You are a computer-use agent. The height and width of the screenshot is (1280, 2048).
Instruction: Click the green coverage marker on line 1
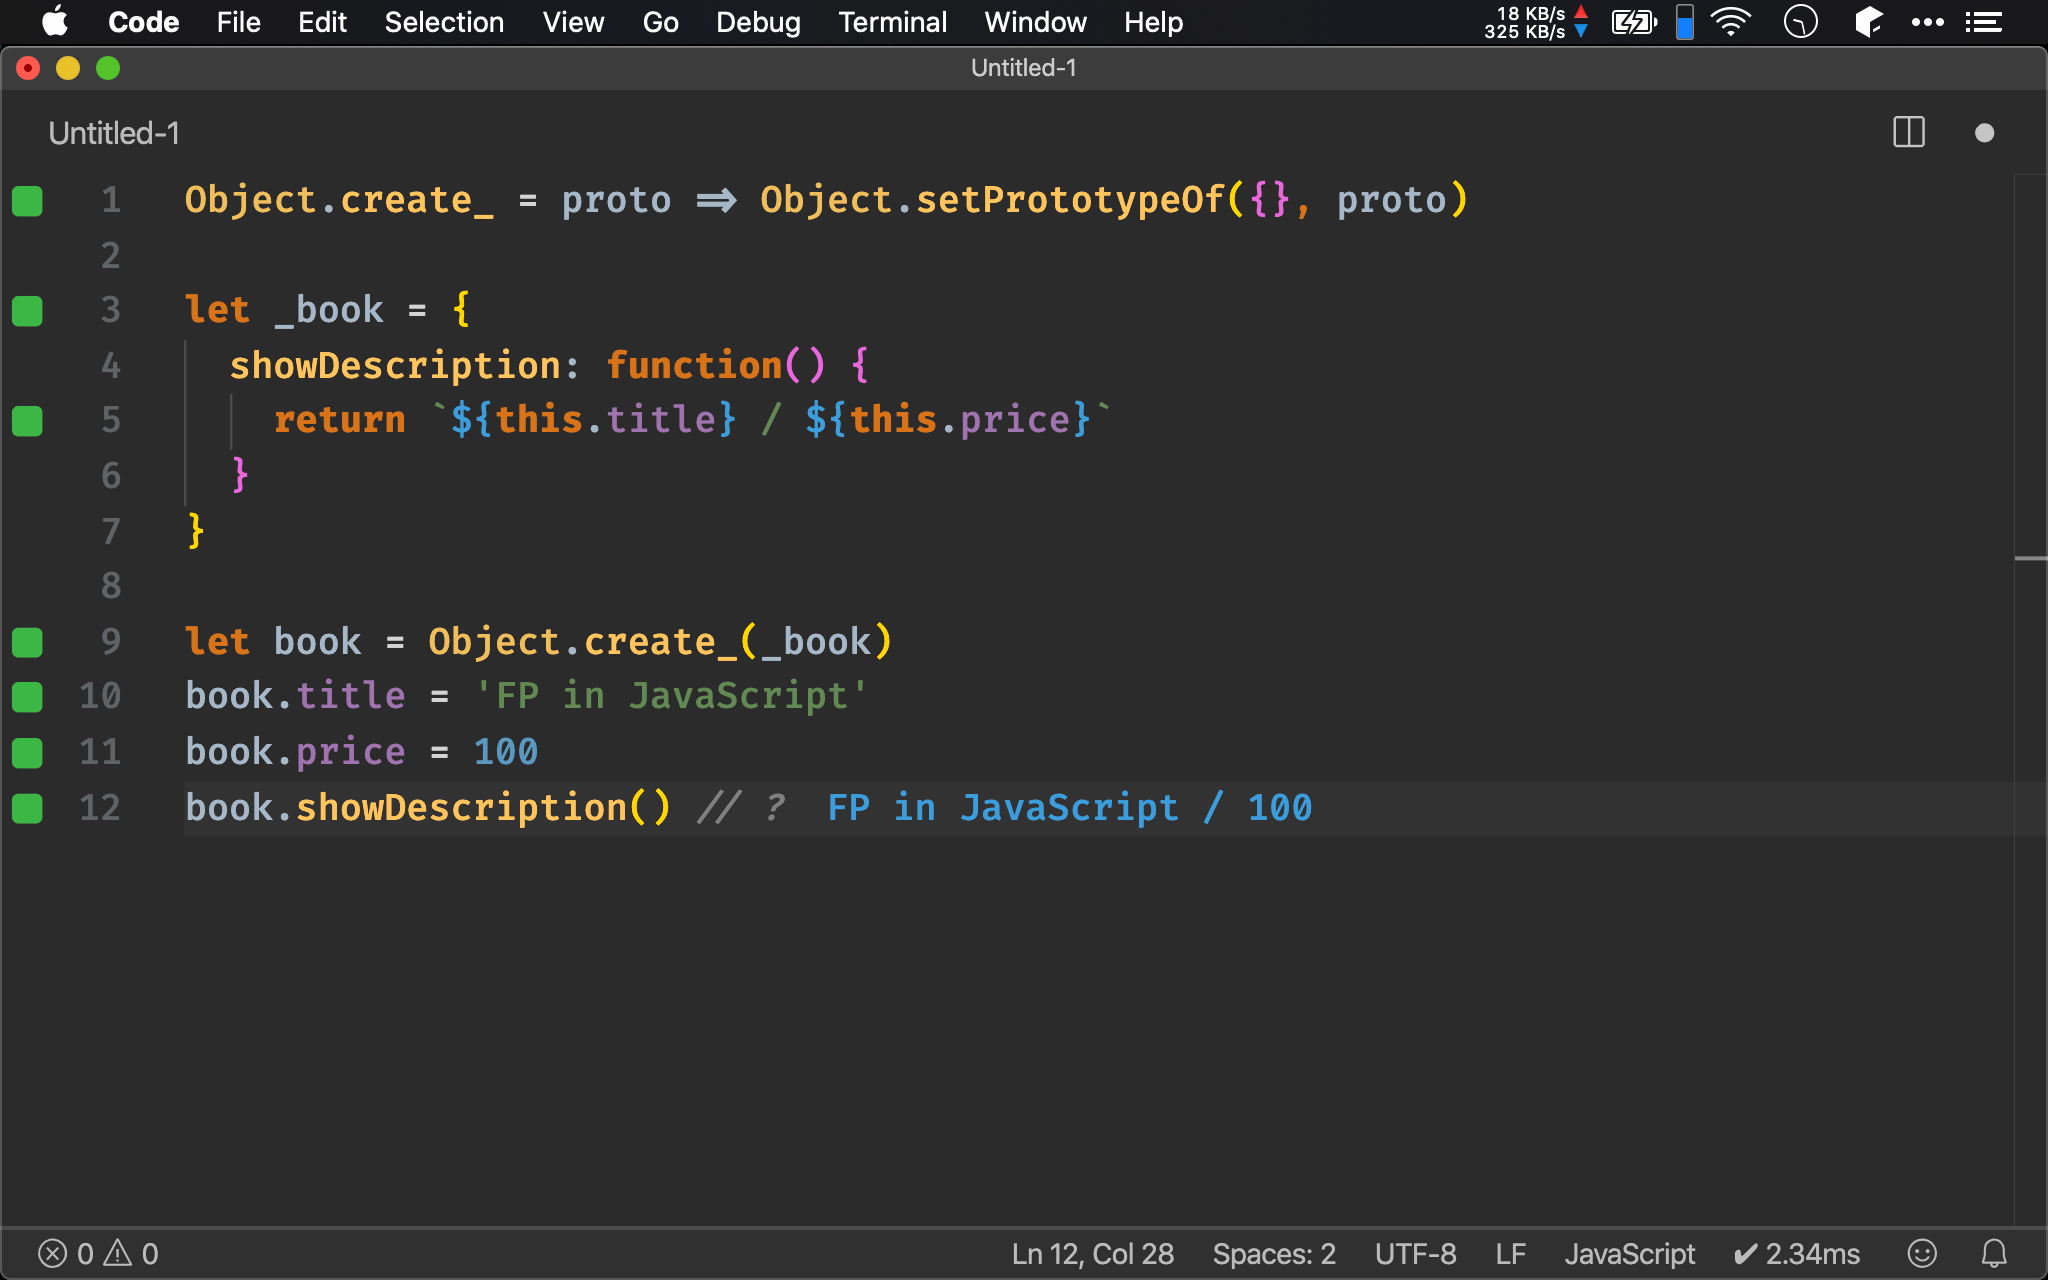point(27,201)
